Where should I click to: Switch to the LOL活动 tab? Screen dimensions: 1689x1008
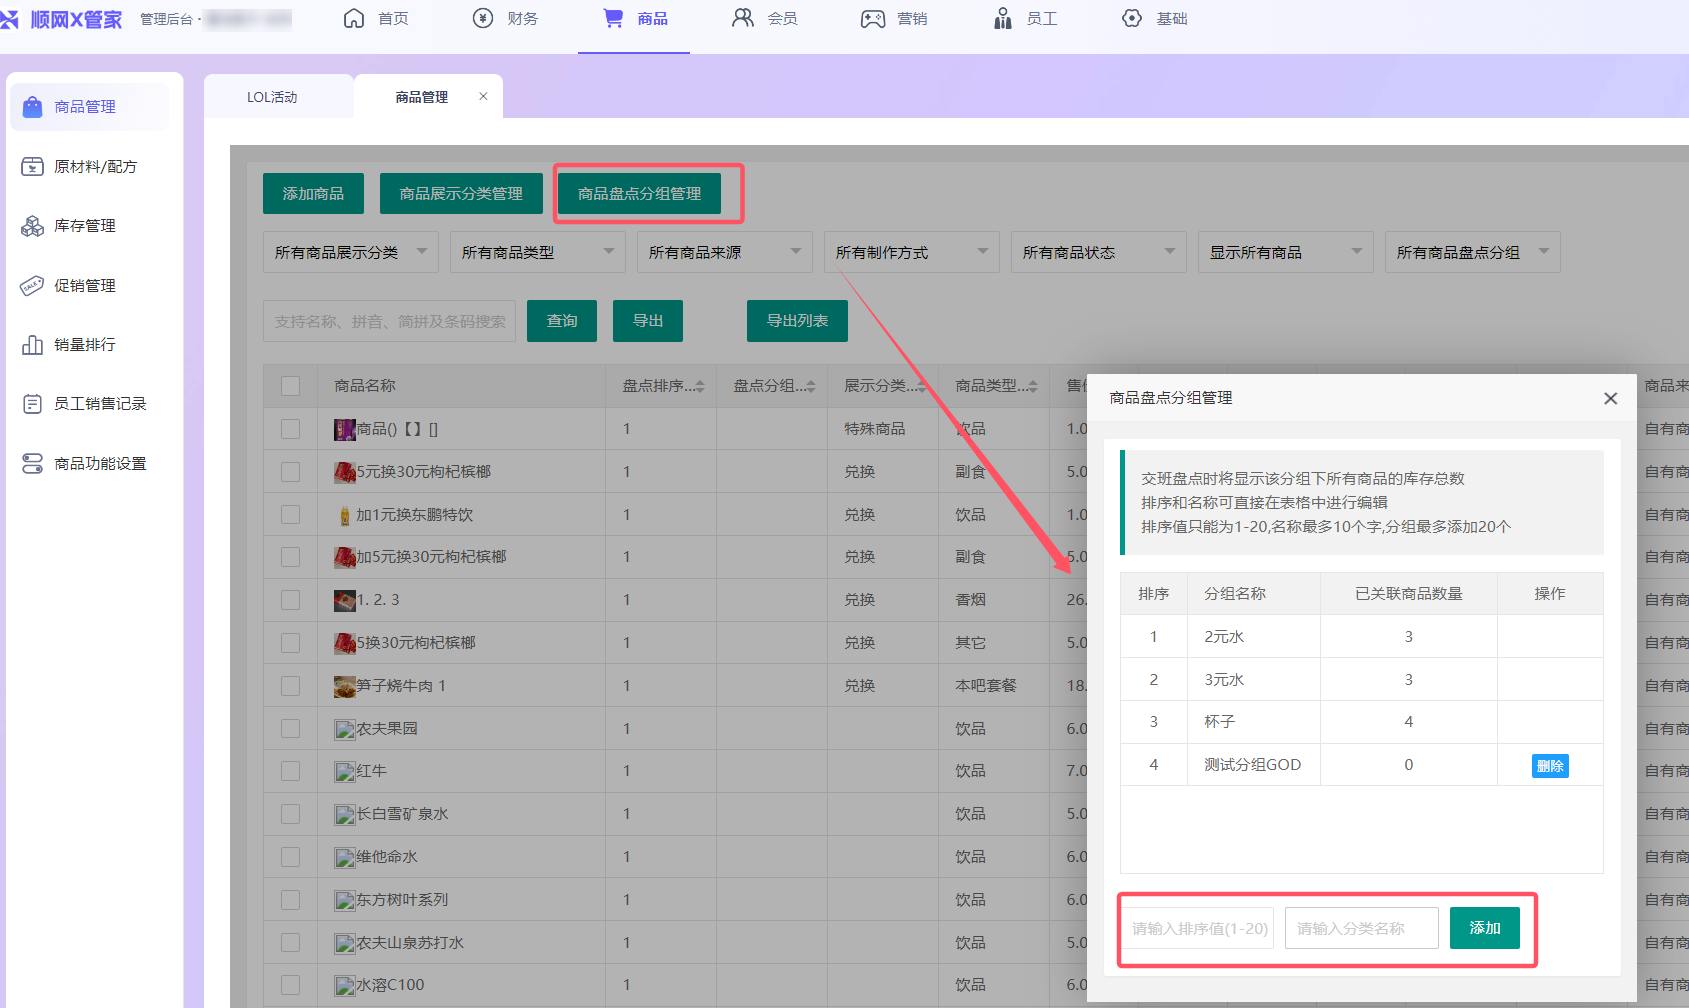tap(272, 97)
